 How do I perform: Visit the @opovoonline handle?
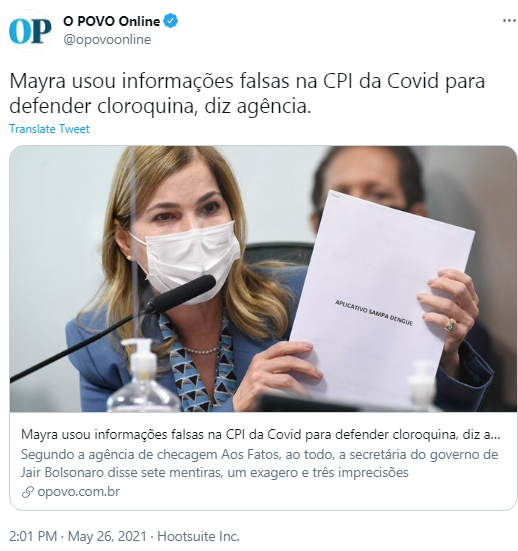(x=107, y=39)
